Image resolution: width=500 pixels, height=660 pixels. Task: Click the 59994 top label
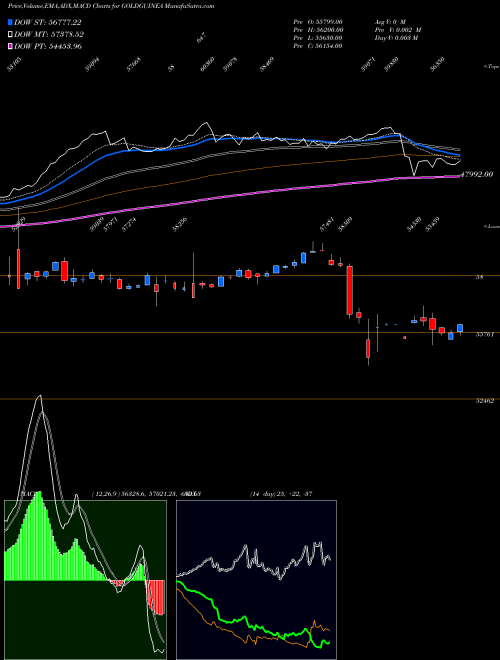[x=92, y=64]
